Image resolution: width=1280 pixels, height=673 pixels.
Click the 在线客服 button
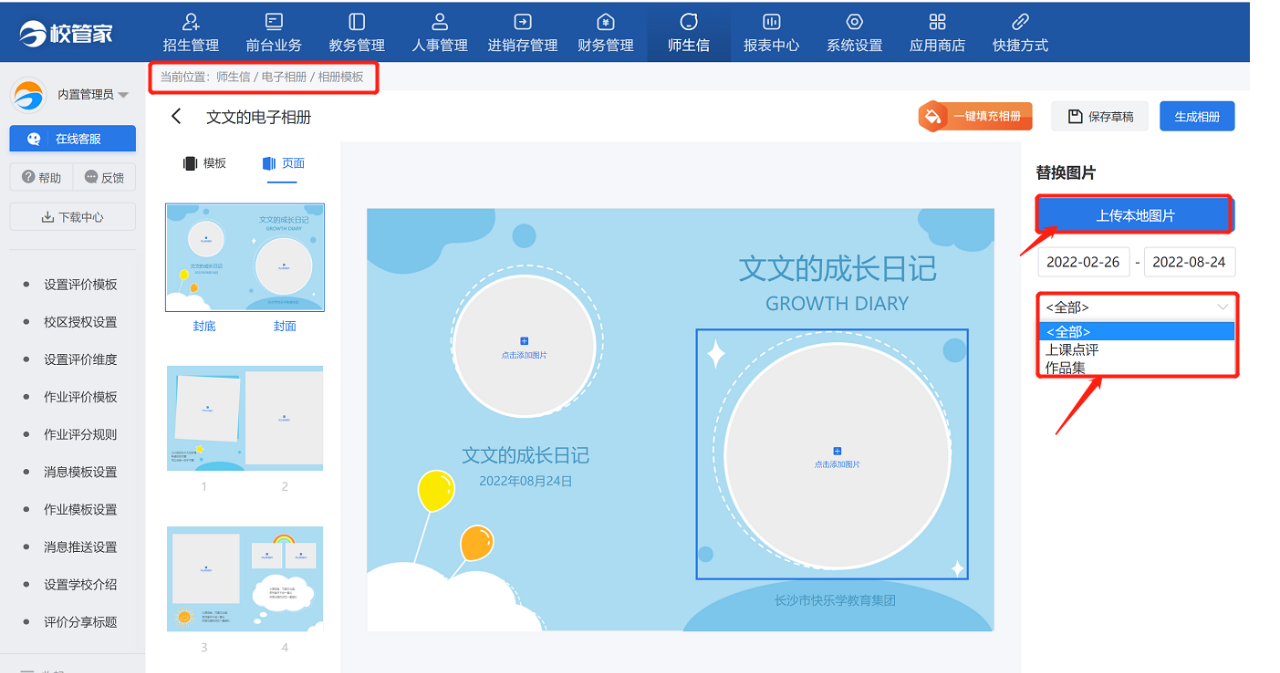click(71, 139)
